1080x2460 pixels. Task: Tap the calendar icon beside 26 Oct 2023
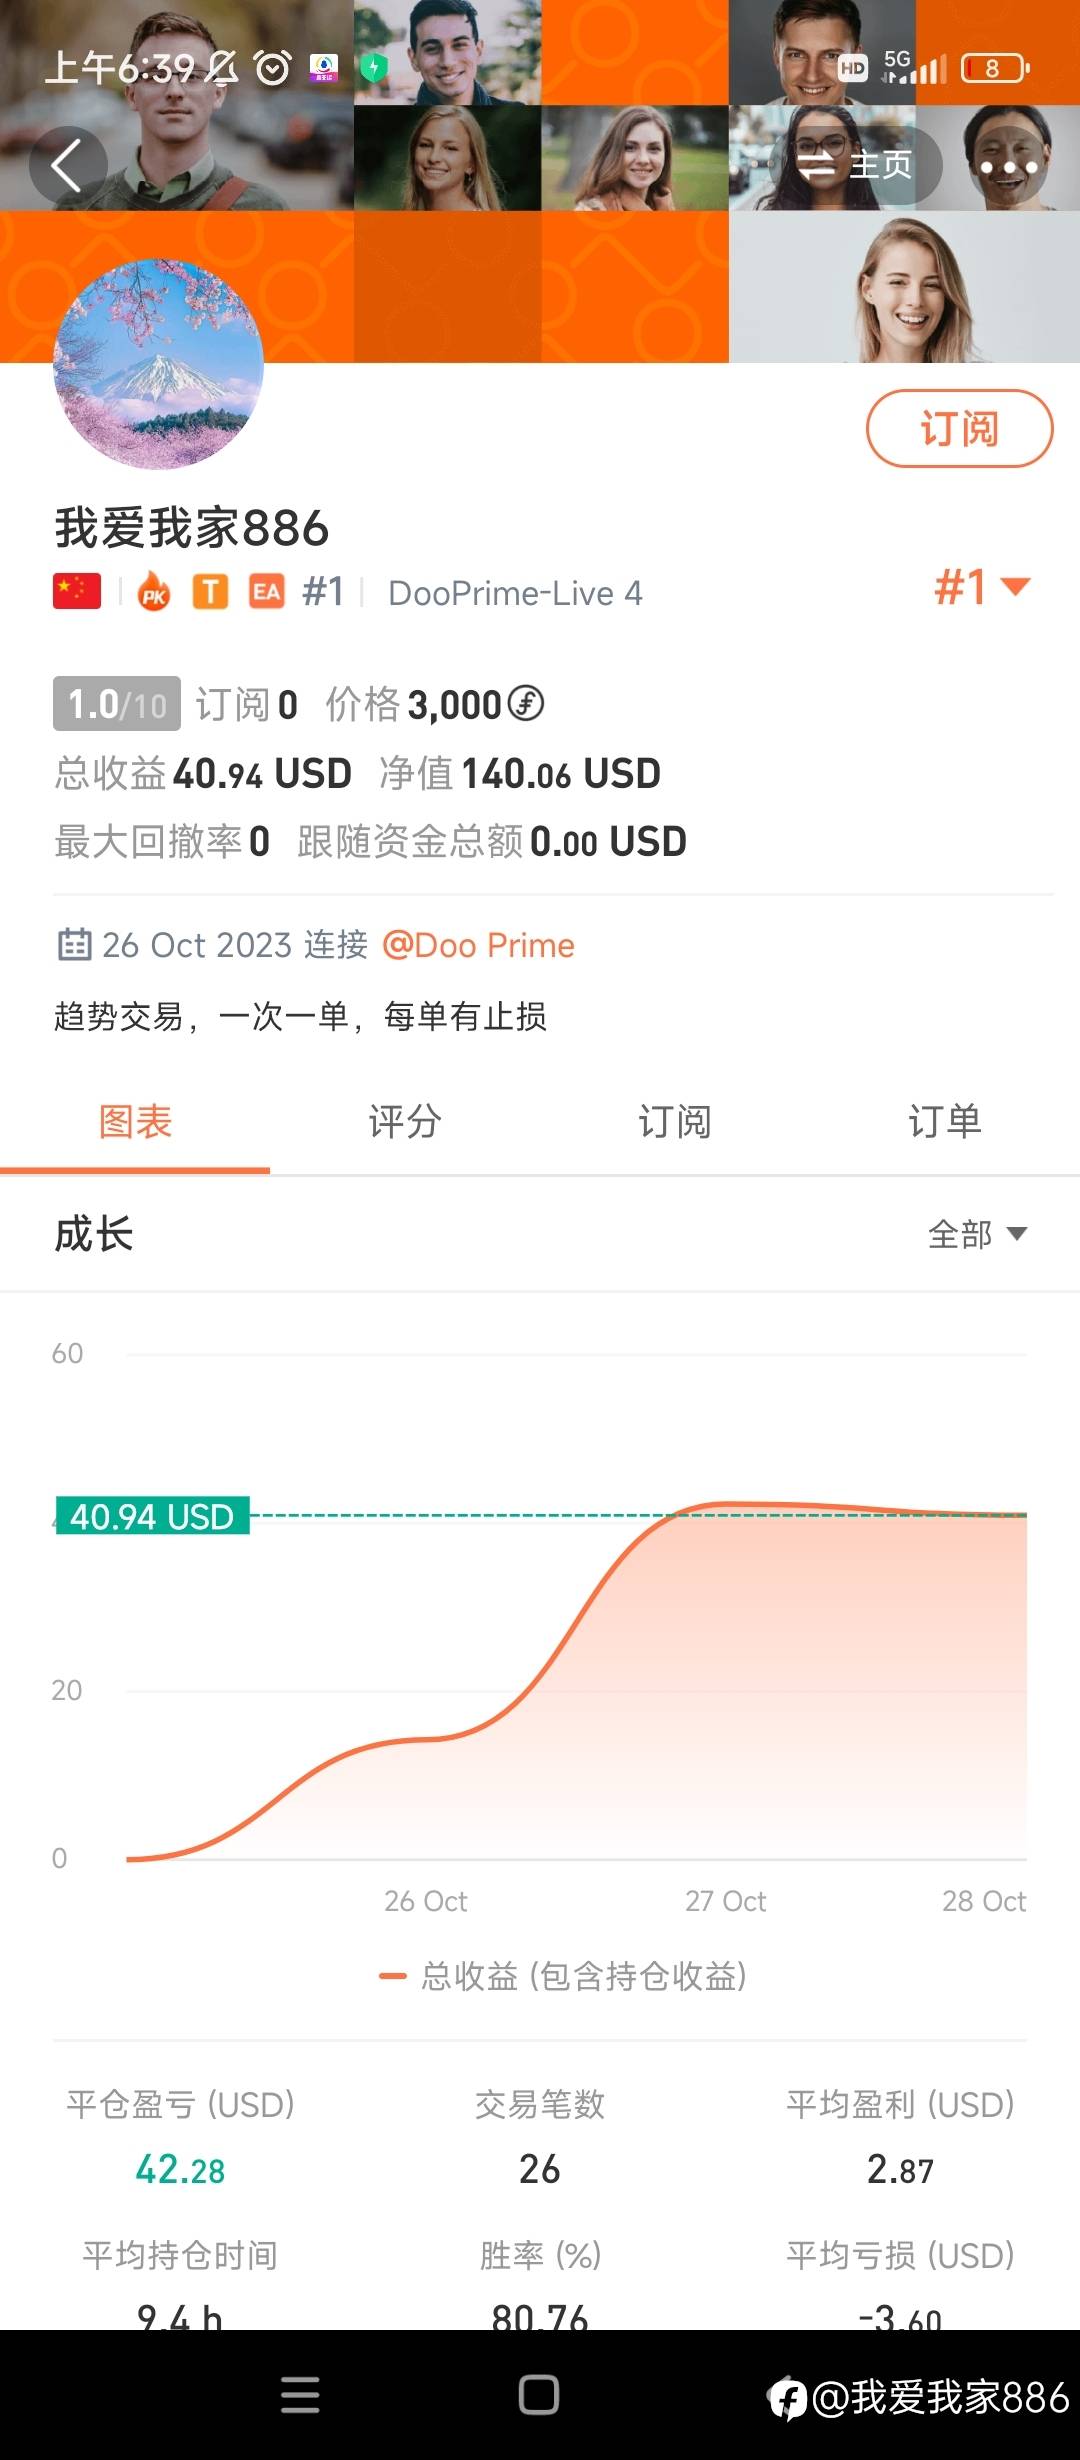pos(75,945)
